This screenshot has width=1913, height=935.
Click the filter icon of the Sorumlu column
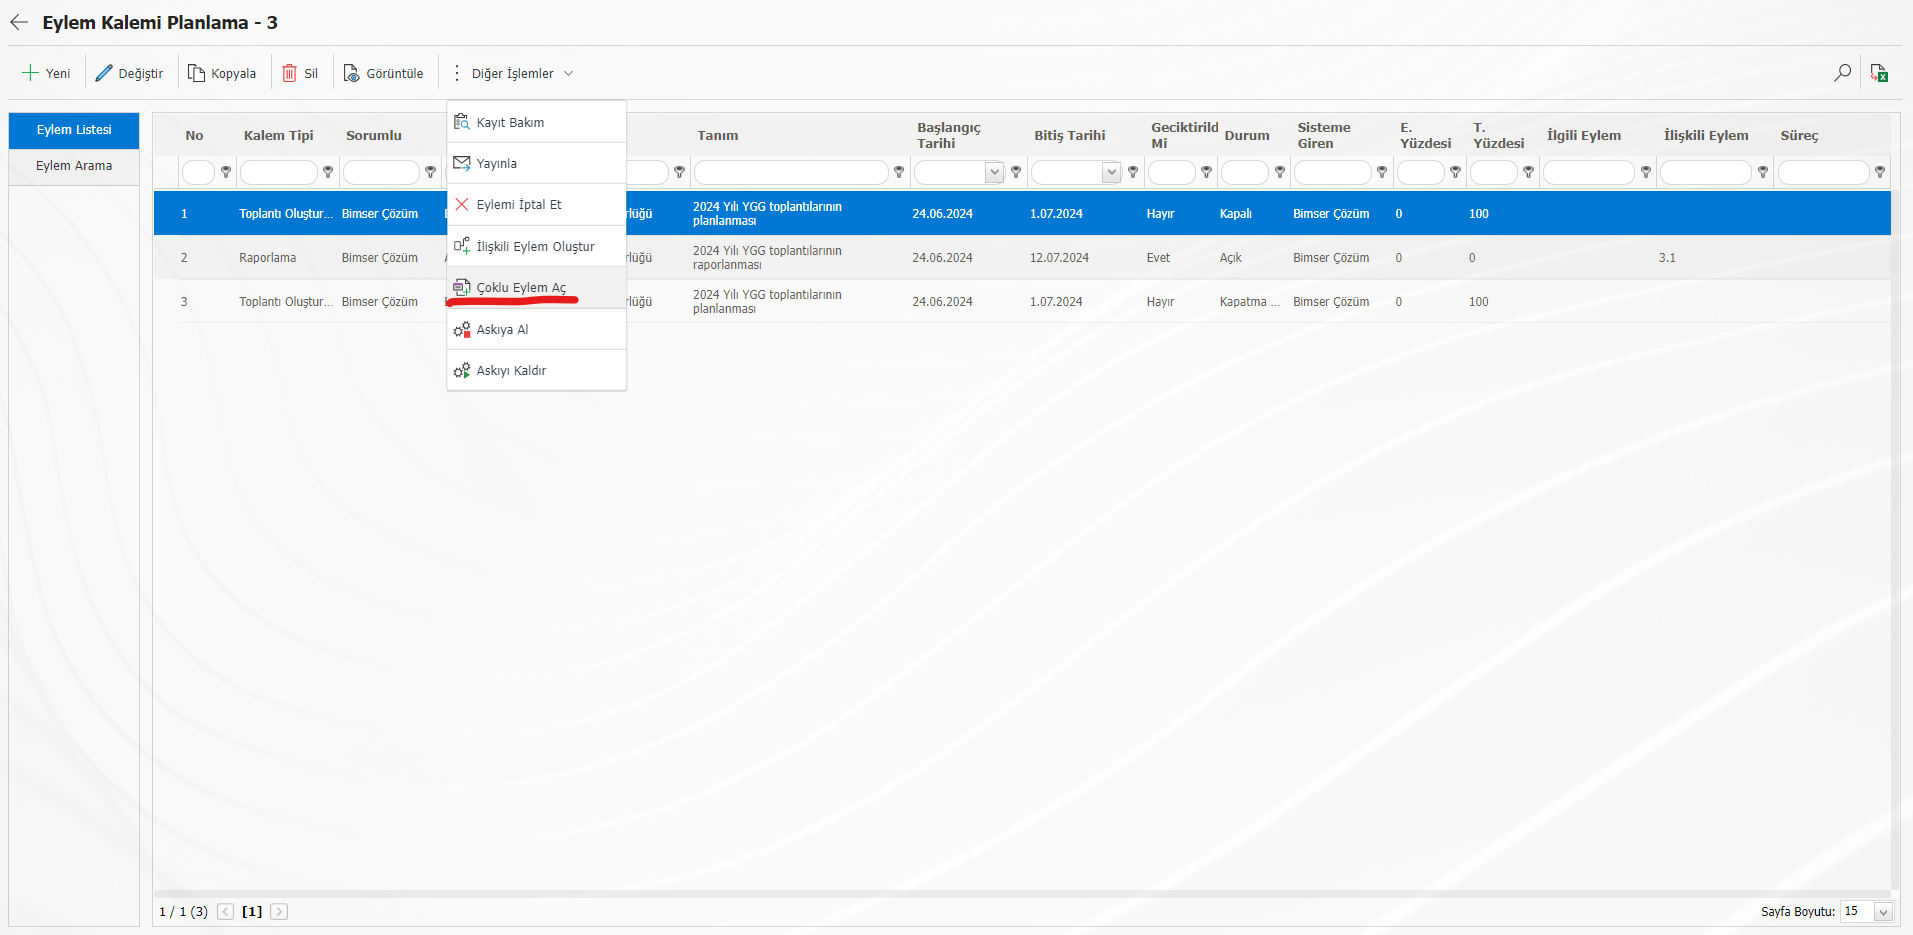click(x=431, y=172)
